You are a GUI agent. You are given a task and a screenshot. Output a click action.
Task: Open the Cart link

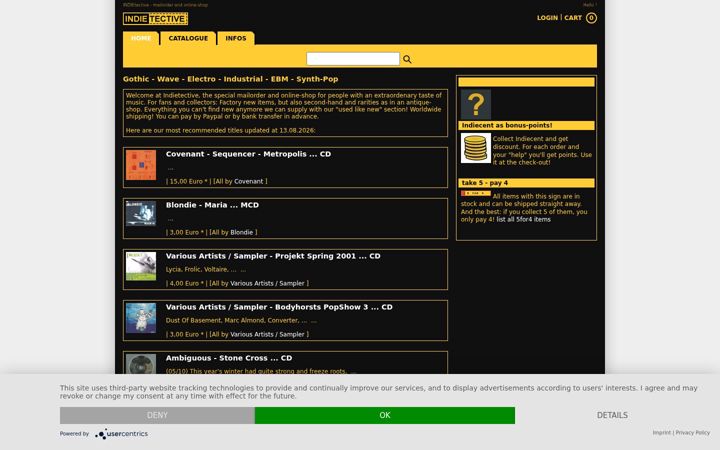[x=573, y=18]
